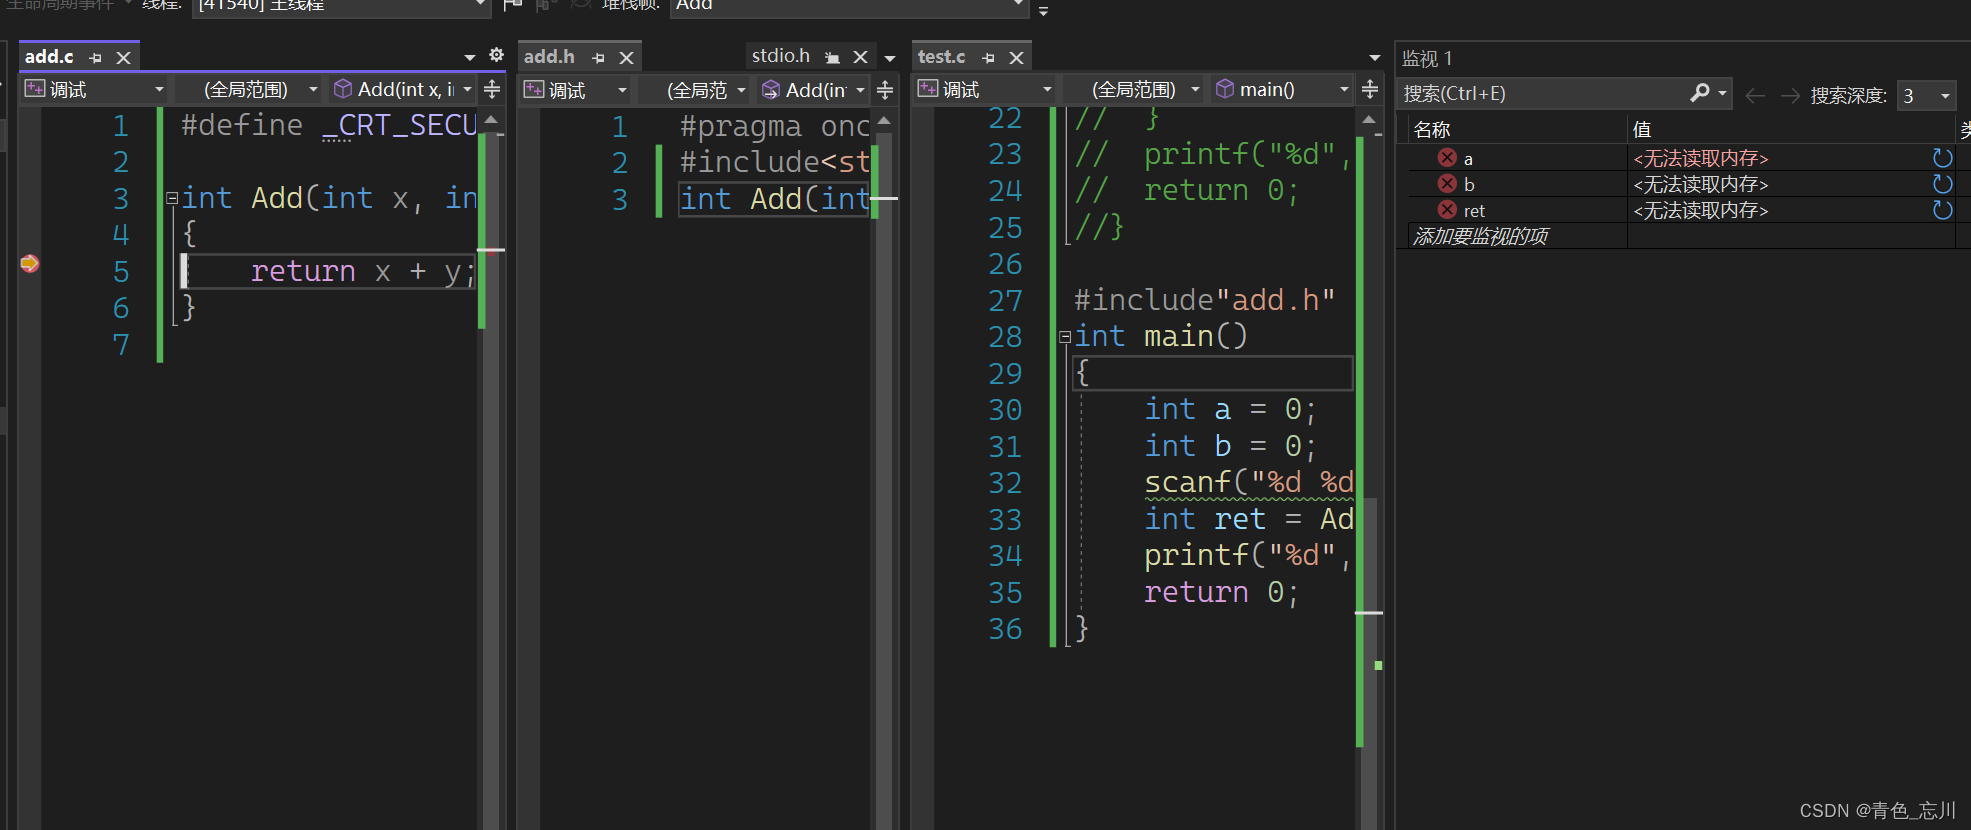Viewport: 1971px width, 830px height.
Task: Show the add.h tab group file list
Action: 890,58
